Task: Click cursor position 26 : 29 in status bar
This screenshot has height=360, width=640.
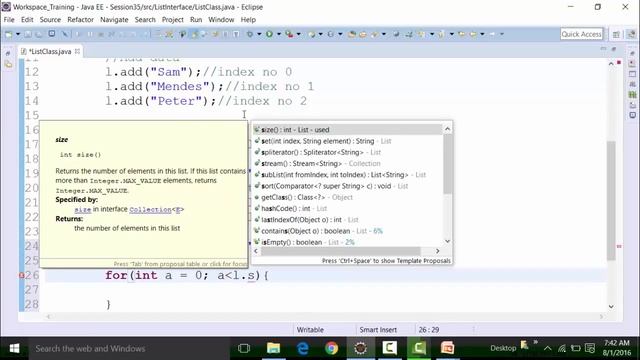Action: click(429, 330)
